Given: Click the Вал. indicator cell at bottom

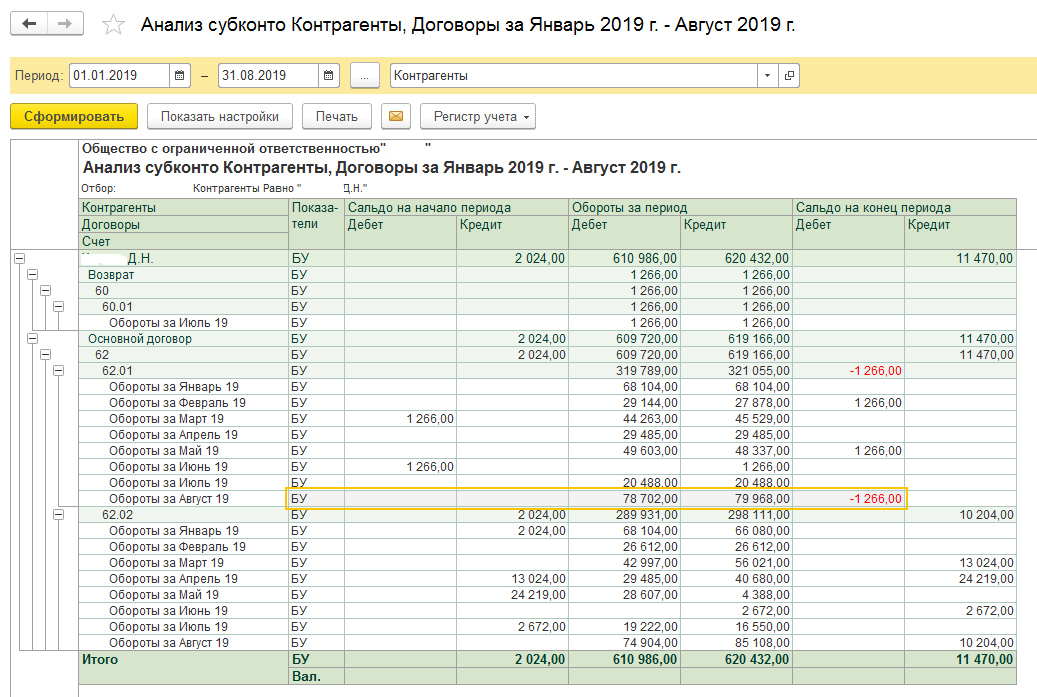Looking at the screenshot, I should click(x=316, y=676).
